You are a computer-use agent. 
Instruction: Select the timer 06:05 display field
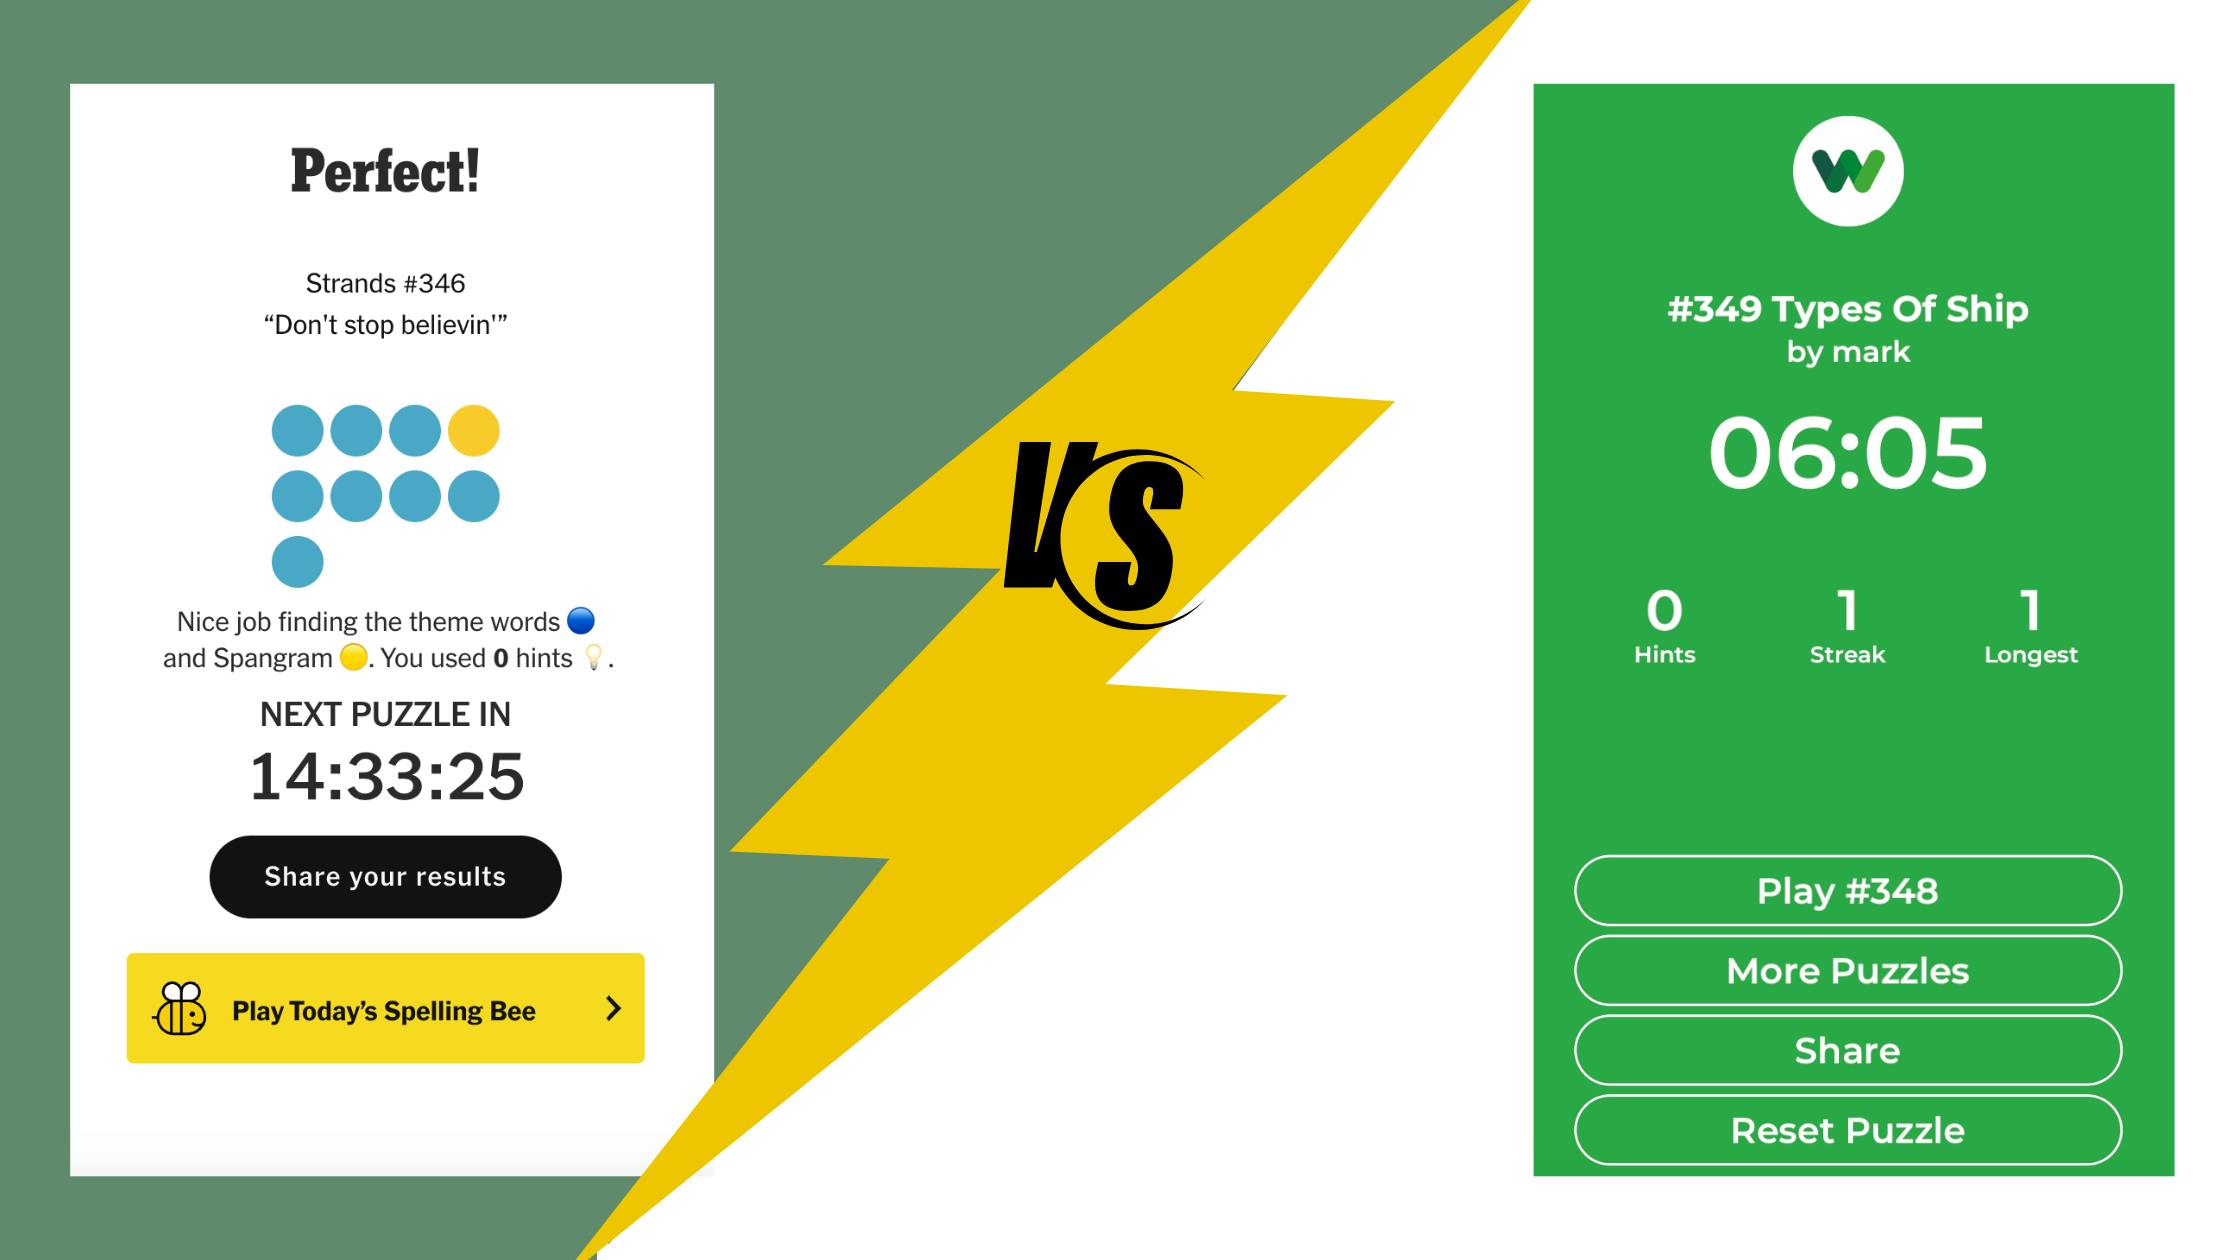(1848, 452)
